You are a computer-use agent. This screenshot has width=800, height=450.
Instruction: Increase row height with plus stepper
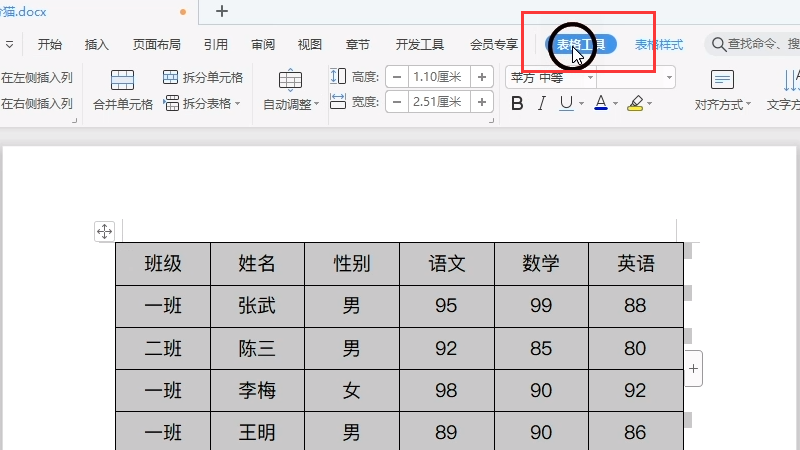point(482,77)
